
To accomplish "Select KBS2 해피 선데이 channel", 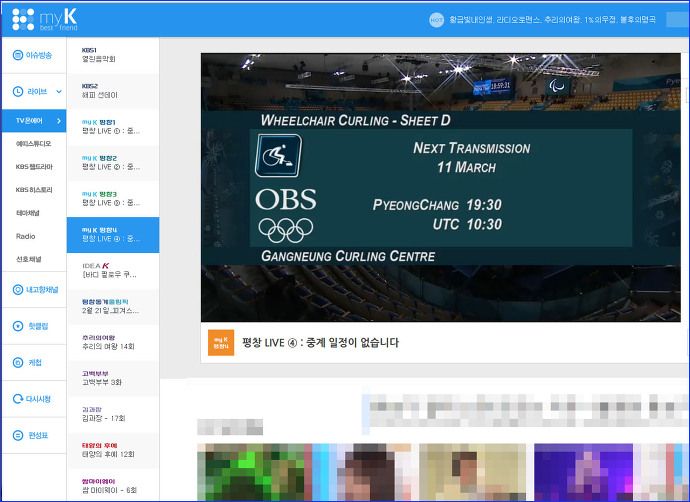I will [x=113, y=91].
